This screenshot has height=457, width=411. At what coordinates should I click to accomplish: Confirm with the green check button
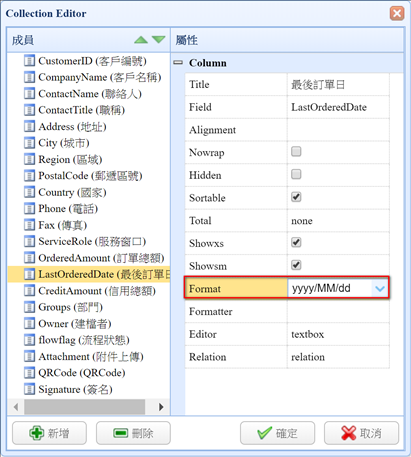[x=277, y=433]
